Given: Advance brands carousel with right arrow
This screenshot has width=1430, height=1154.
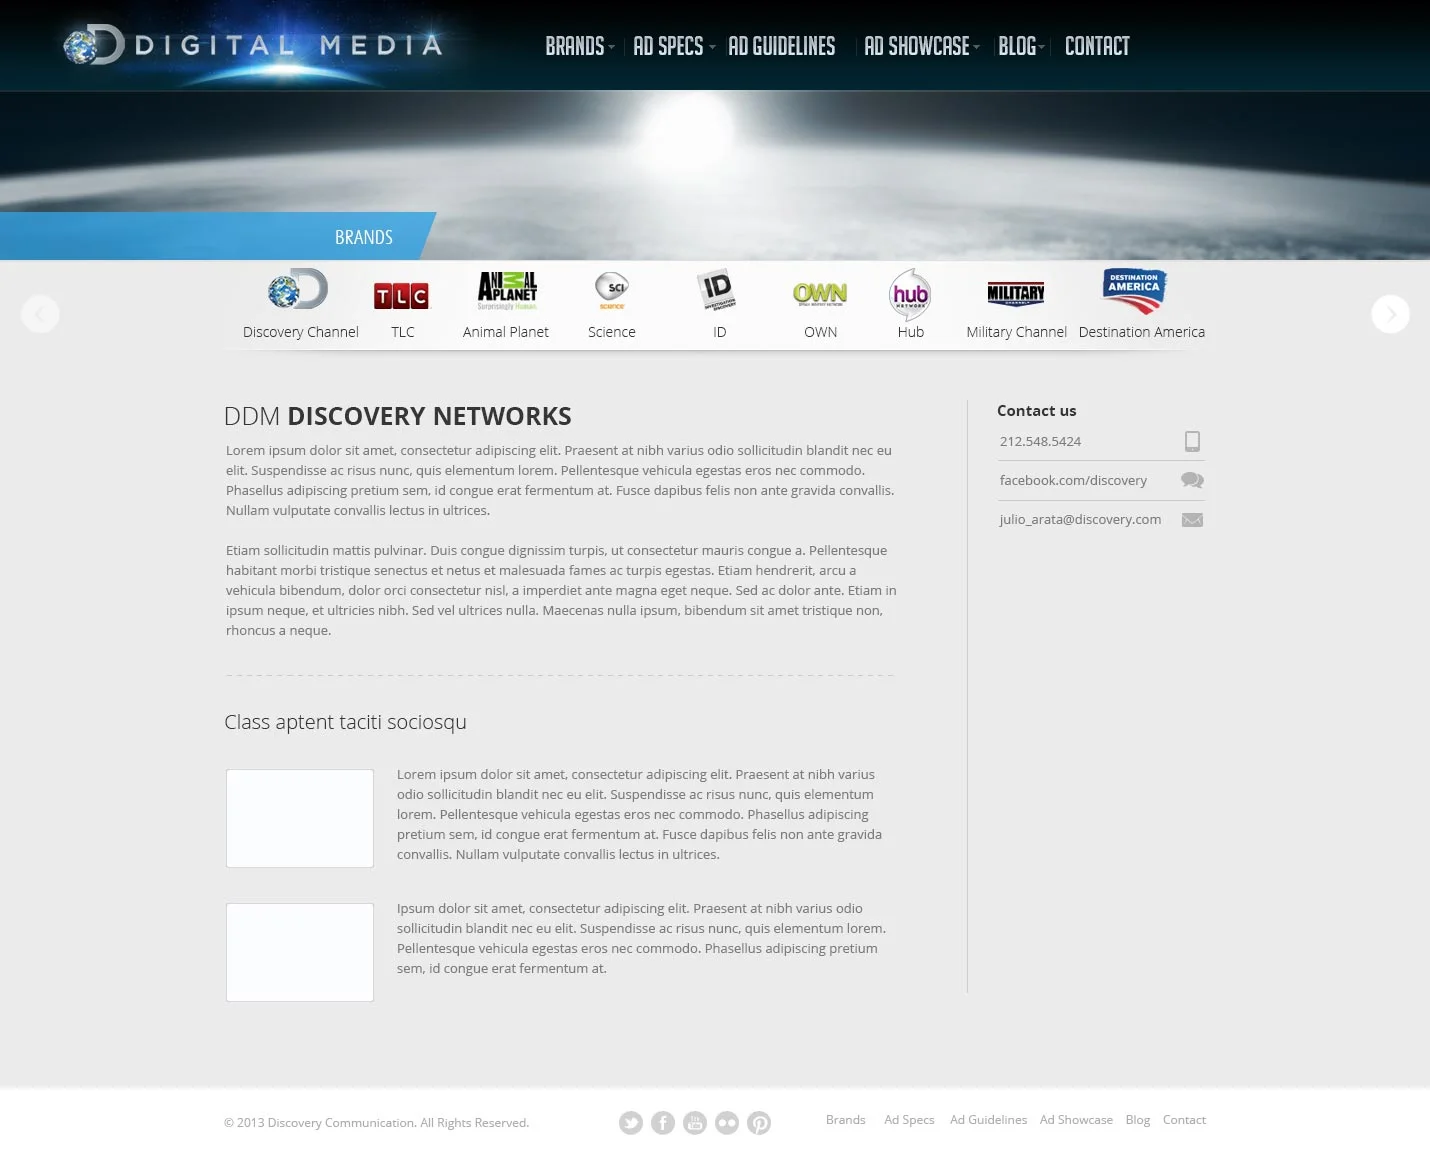Looking at the screenshot, I should pos(1390,314).
